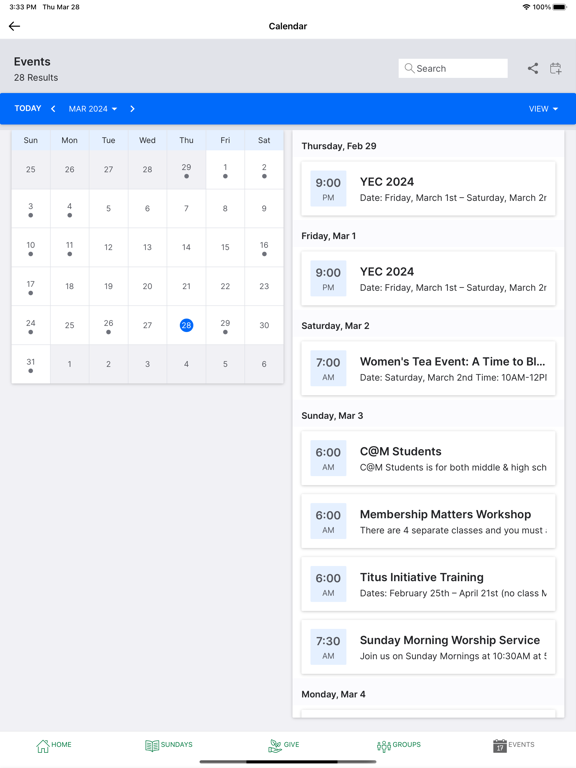Tap the share icon
This screenshot has height=768, width=576.
point(533,69)
